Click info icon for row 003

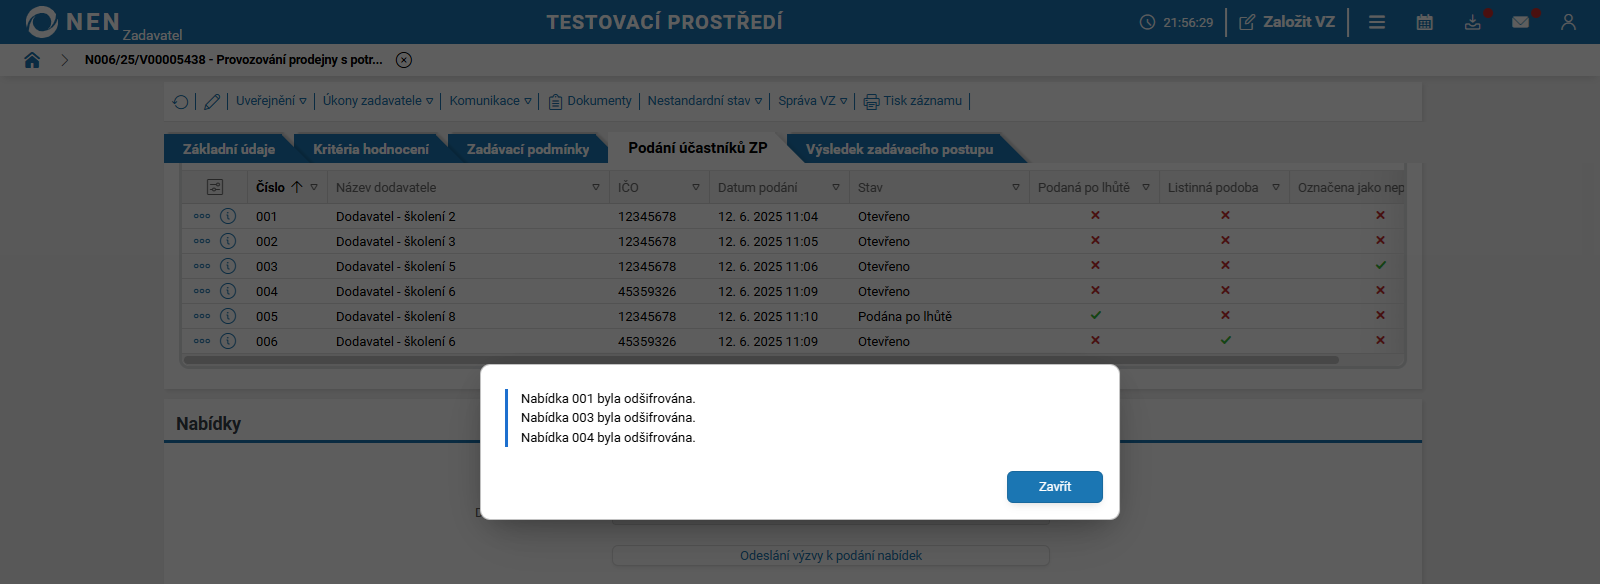click(228, 266)
